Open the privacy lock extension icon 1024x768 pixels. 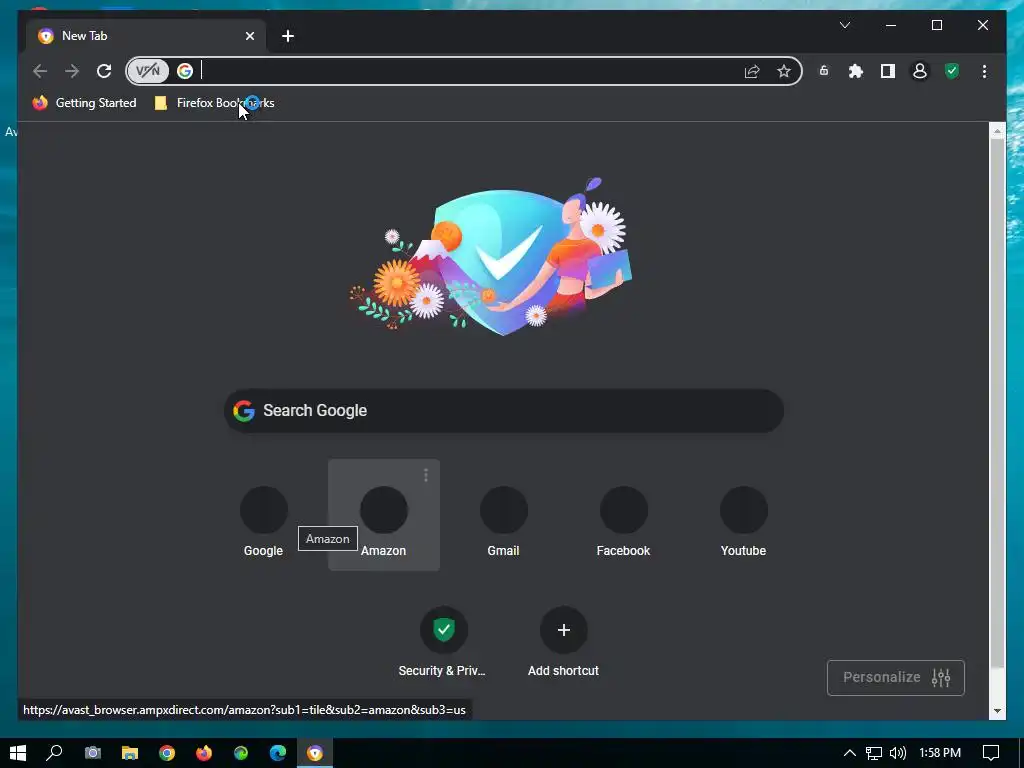coord(824,71)
